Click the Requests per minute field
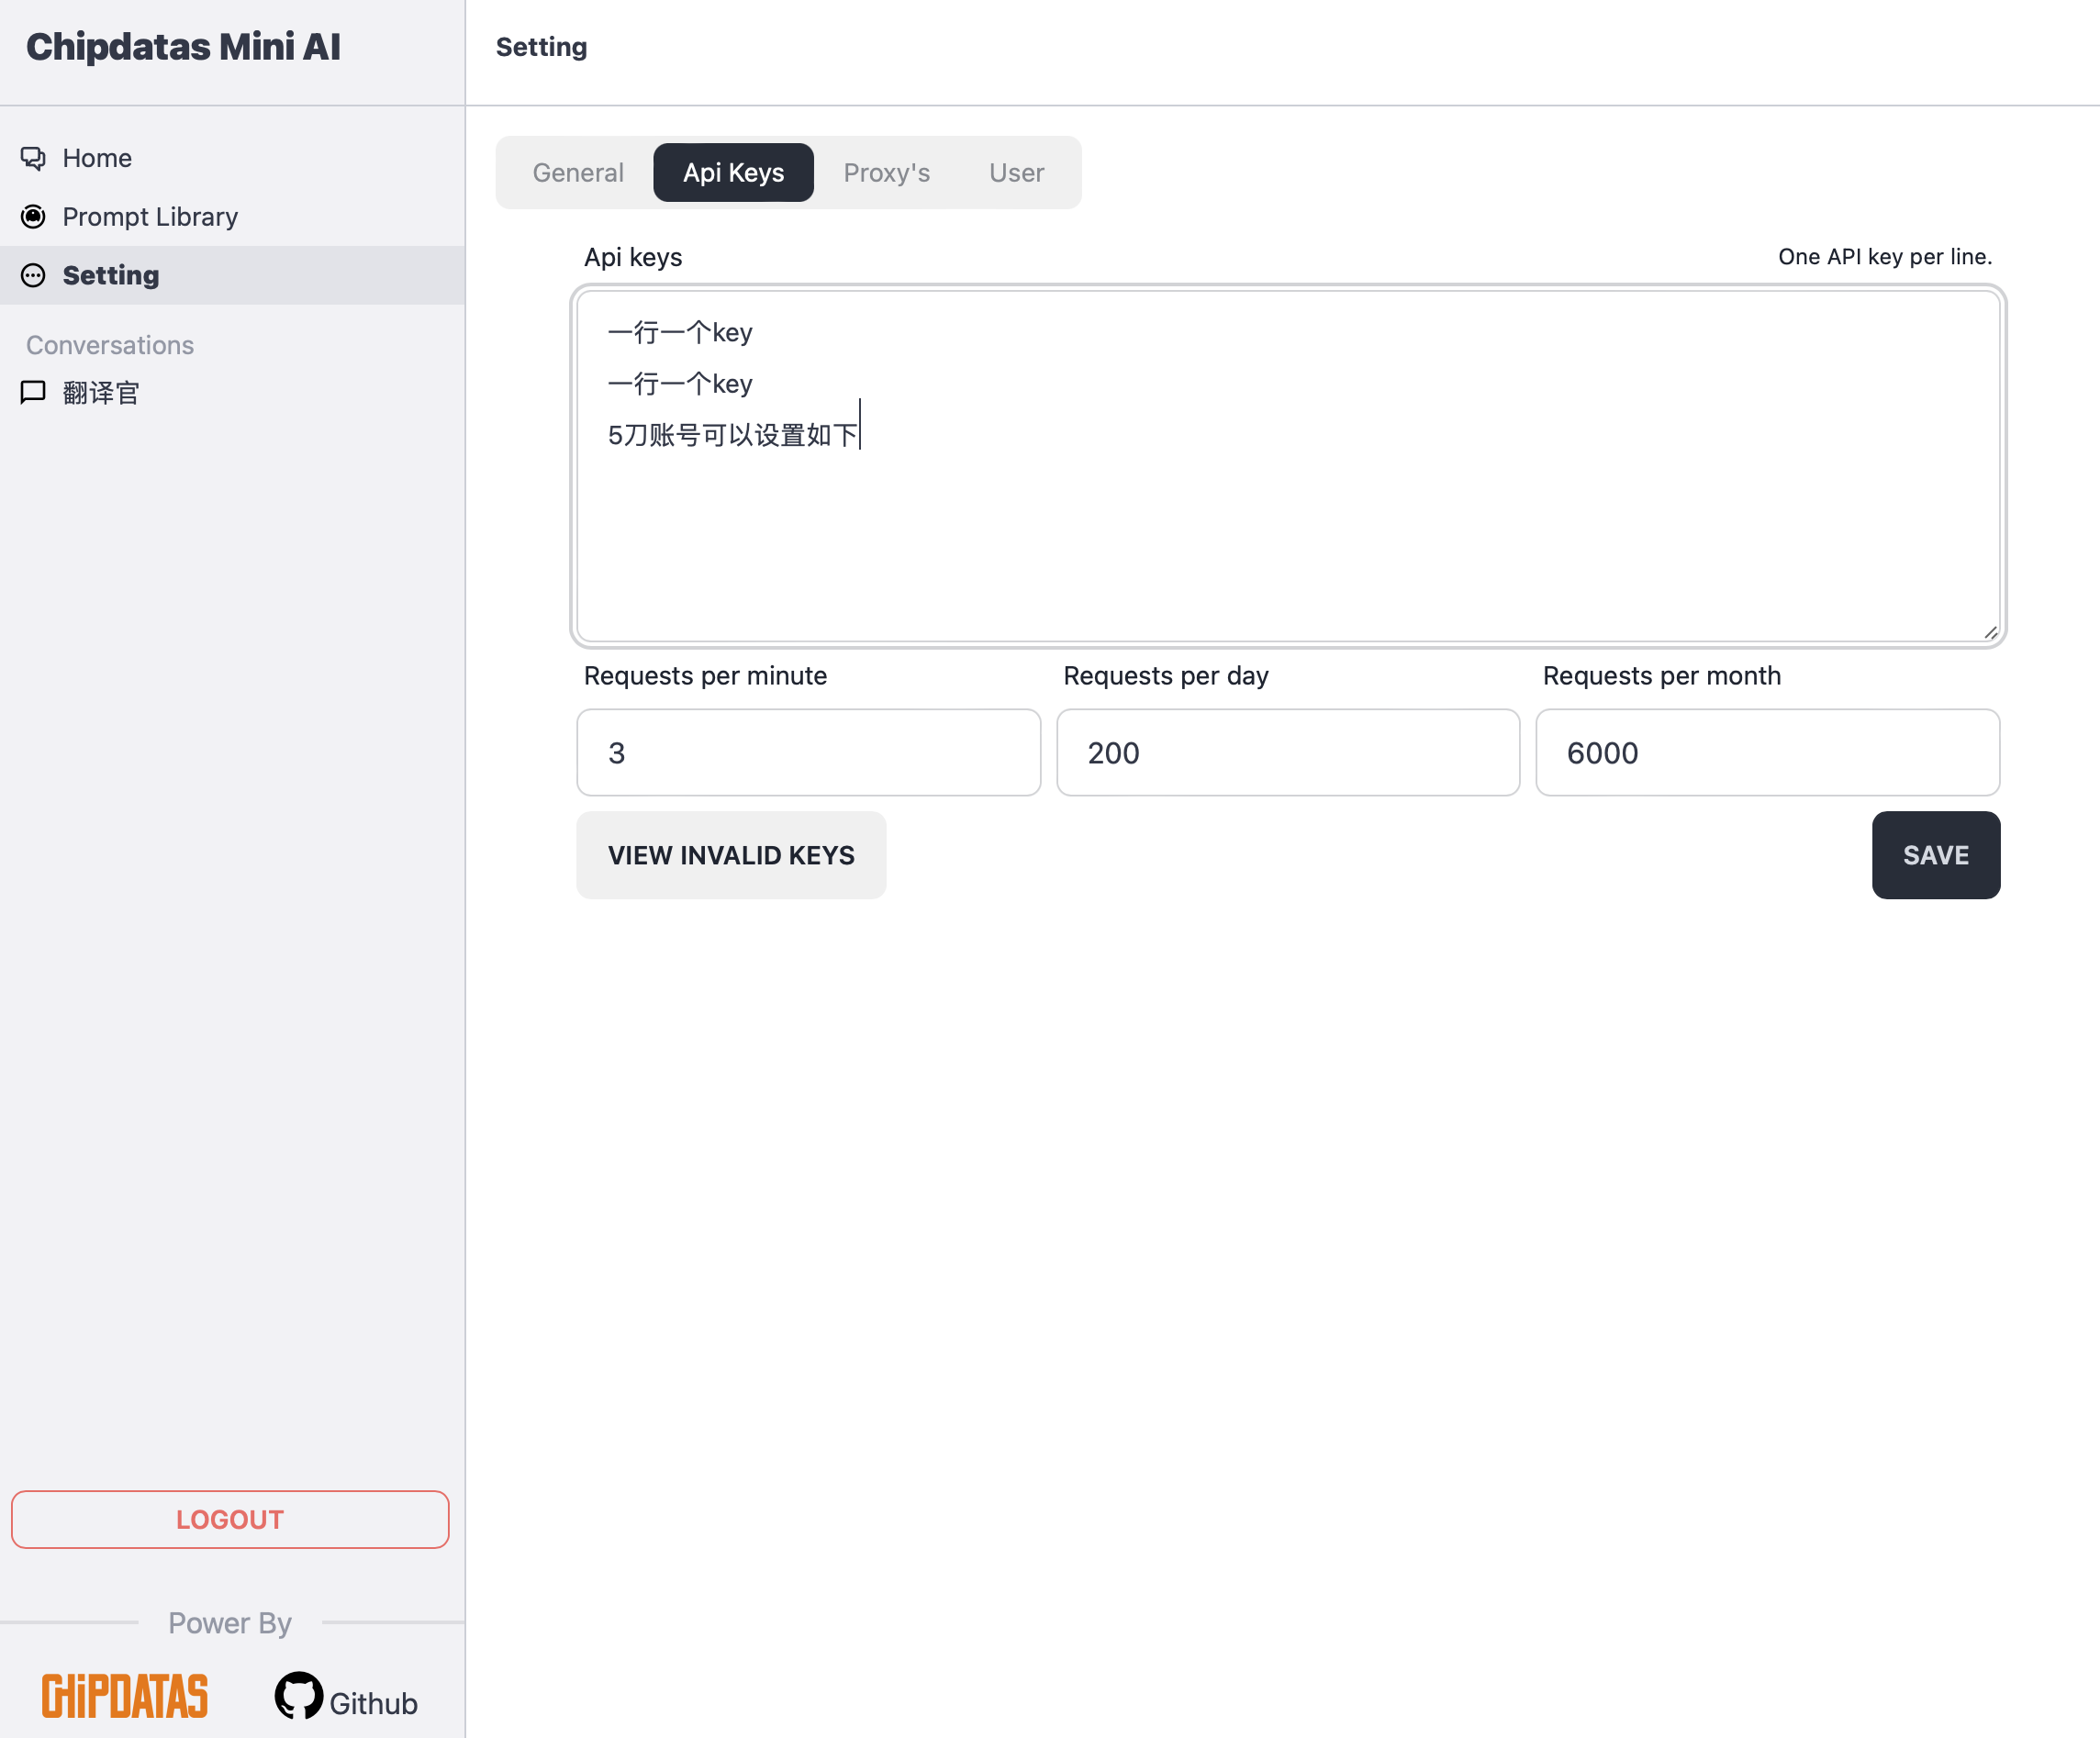 click(808, 753)
